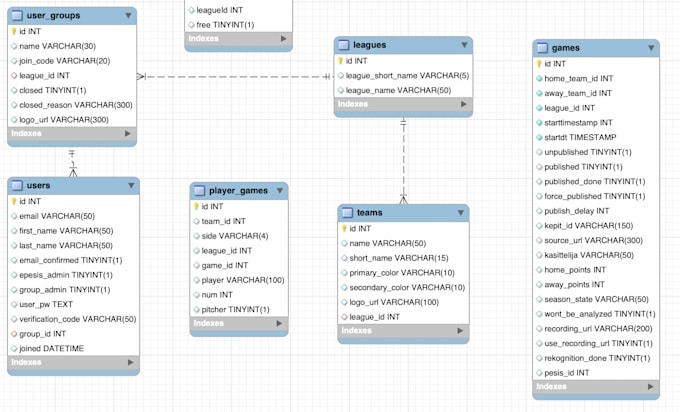Image resolution: width=680 pixels, height=412 pixels.
Task: Collapse the users table via header arrow
Action: click(131, 186)
